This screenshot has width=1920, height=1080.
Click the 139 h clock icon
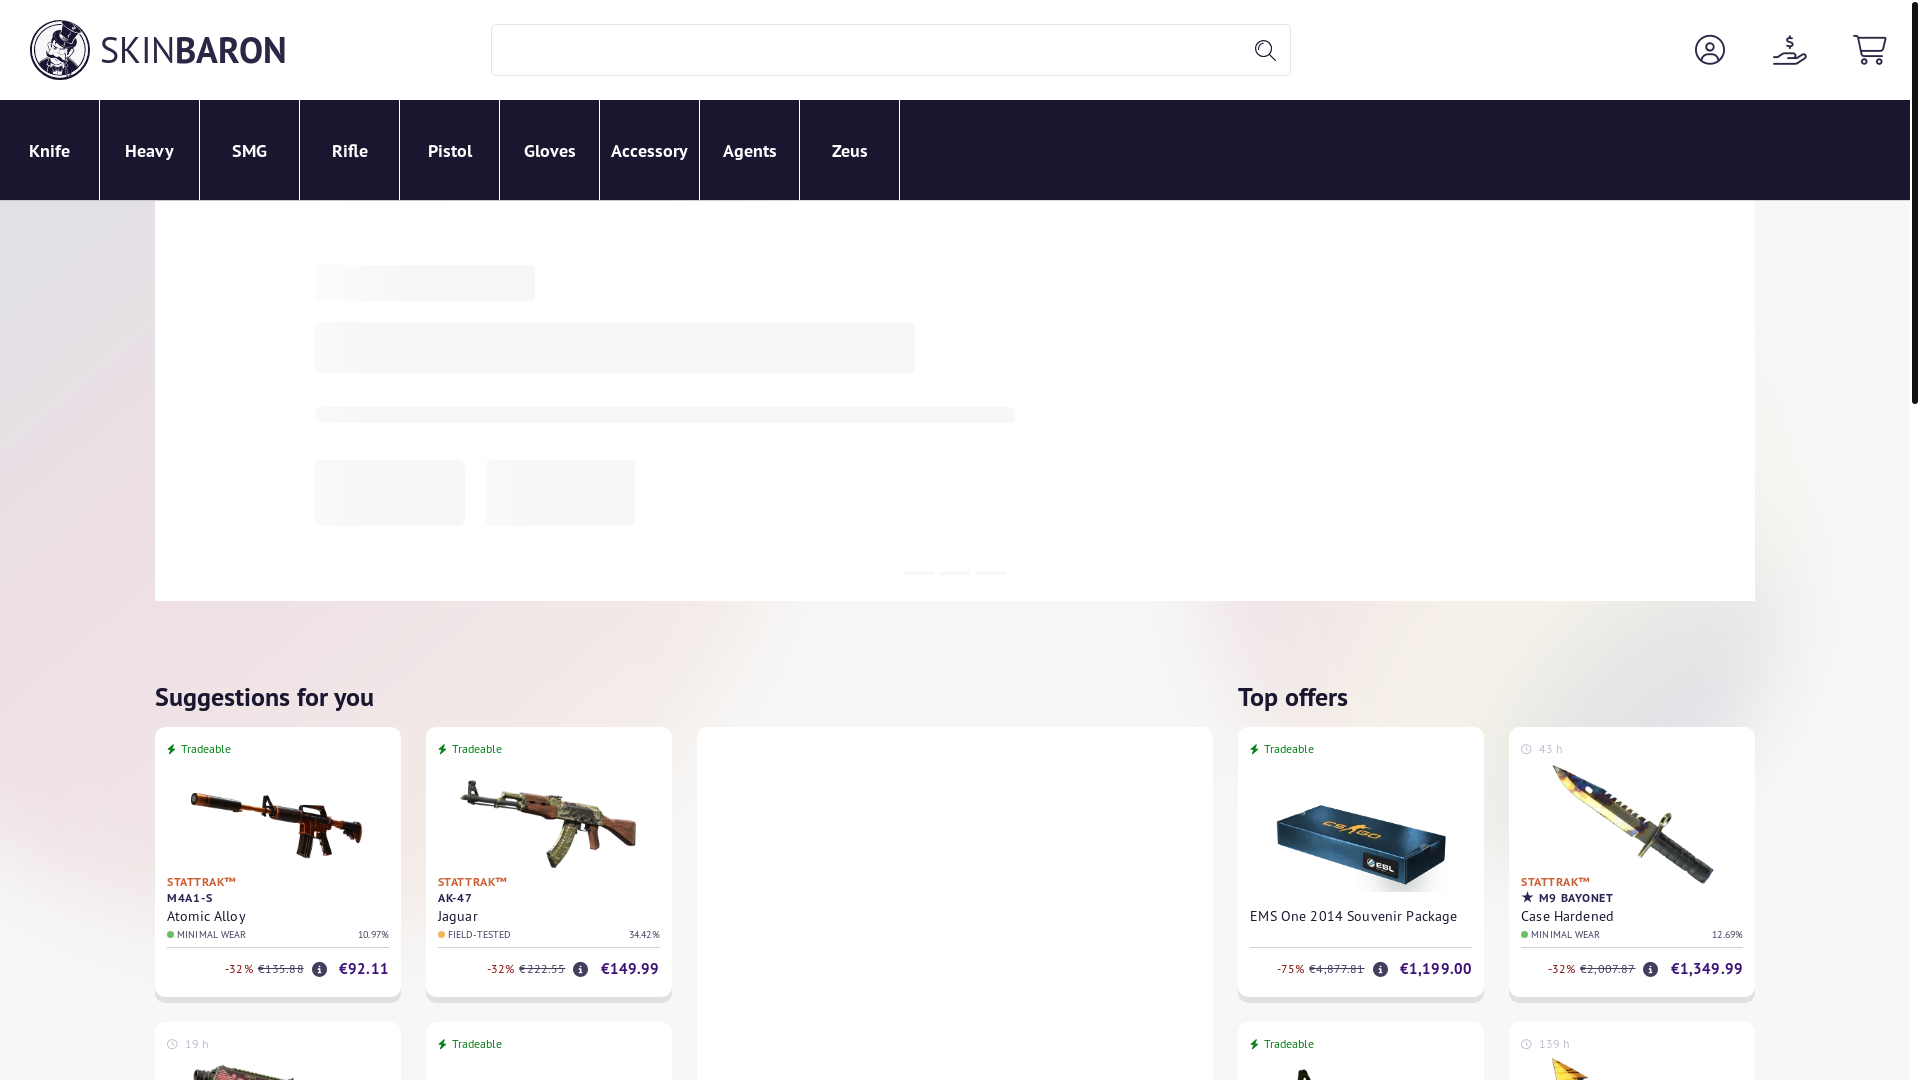coord(1526,1044)
